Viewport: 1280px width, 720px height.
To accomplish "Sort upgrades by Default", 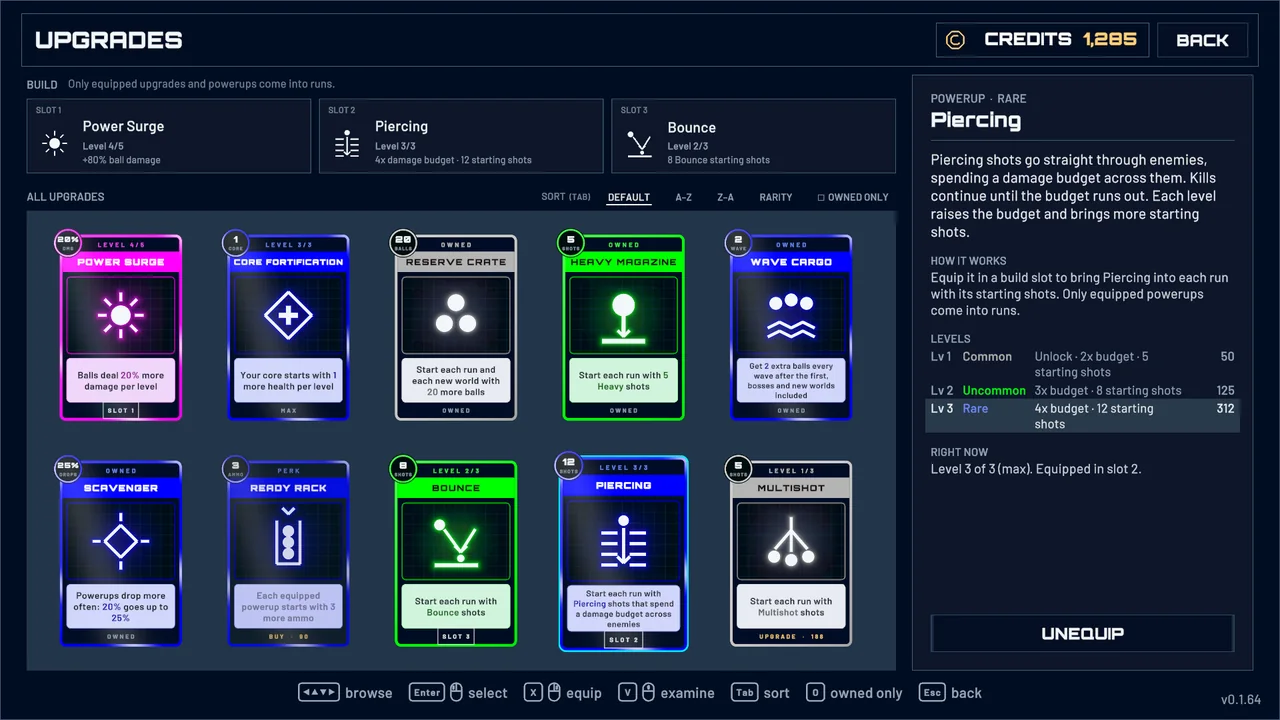I will [x=629, y=197].
